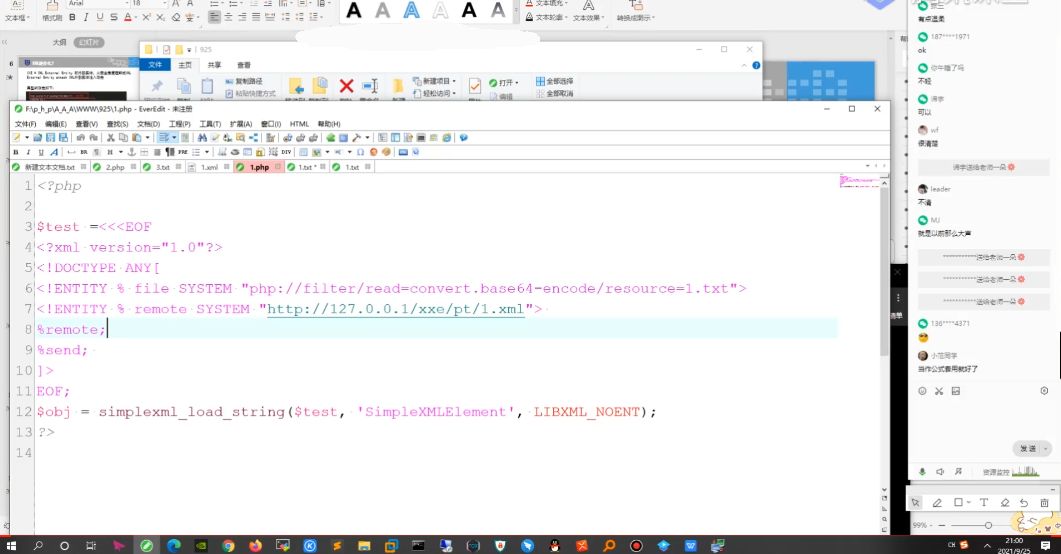This screenshot has width=1061, height=554.
Task: Toggle the highlighted line-wrap toolbar button
Action: [x=164, y=137]
